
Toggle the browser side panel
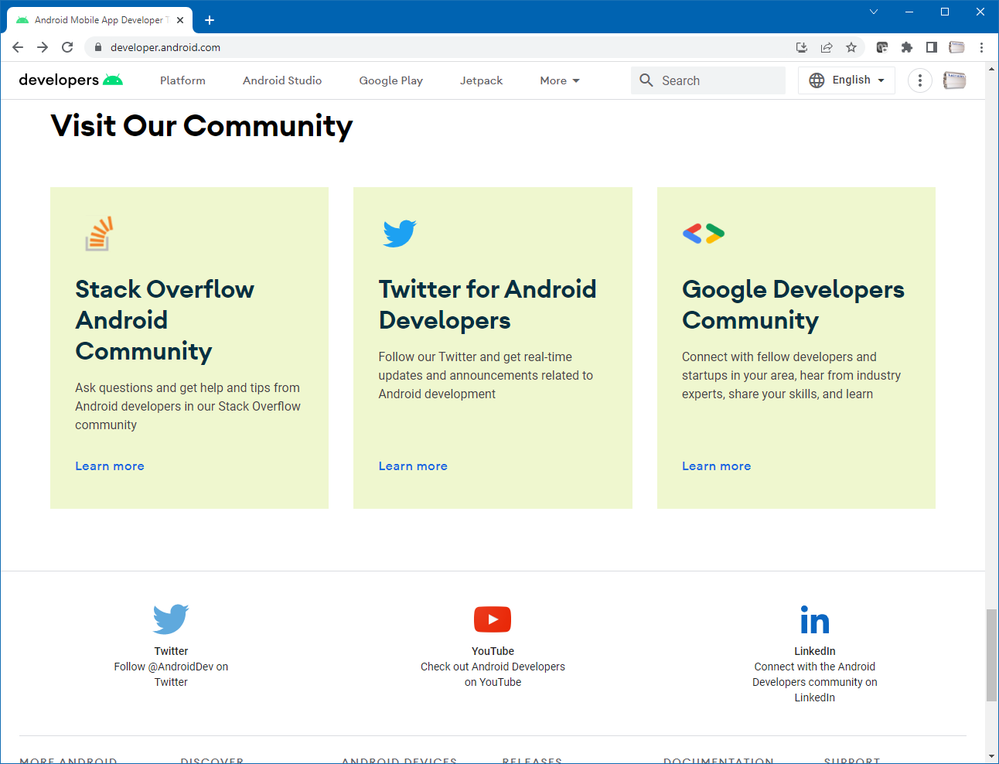[x=931, y=47]
